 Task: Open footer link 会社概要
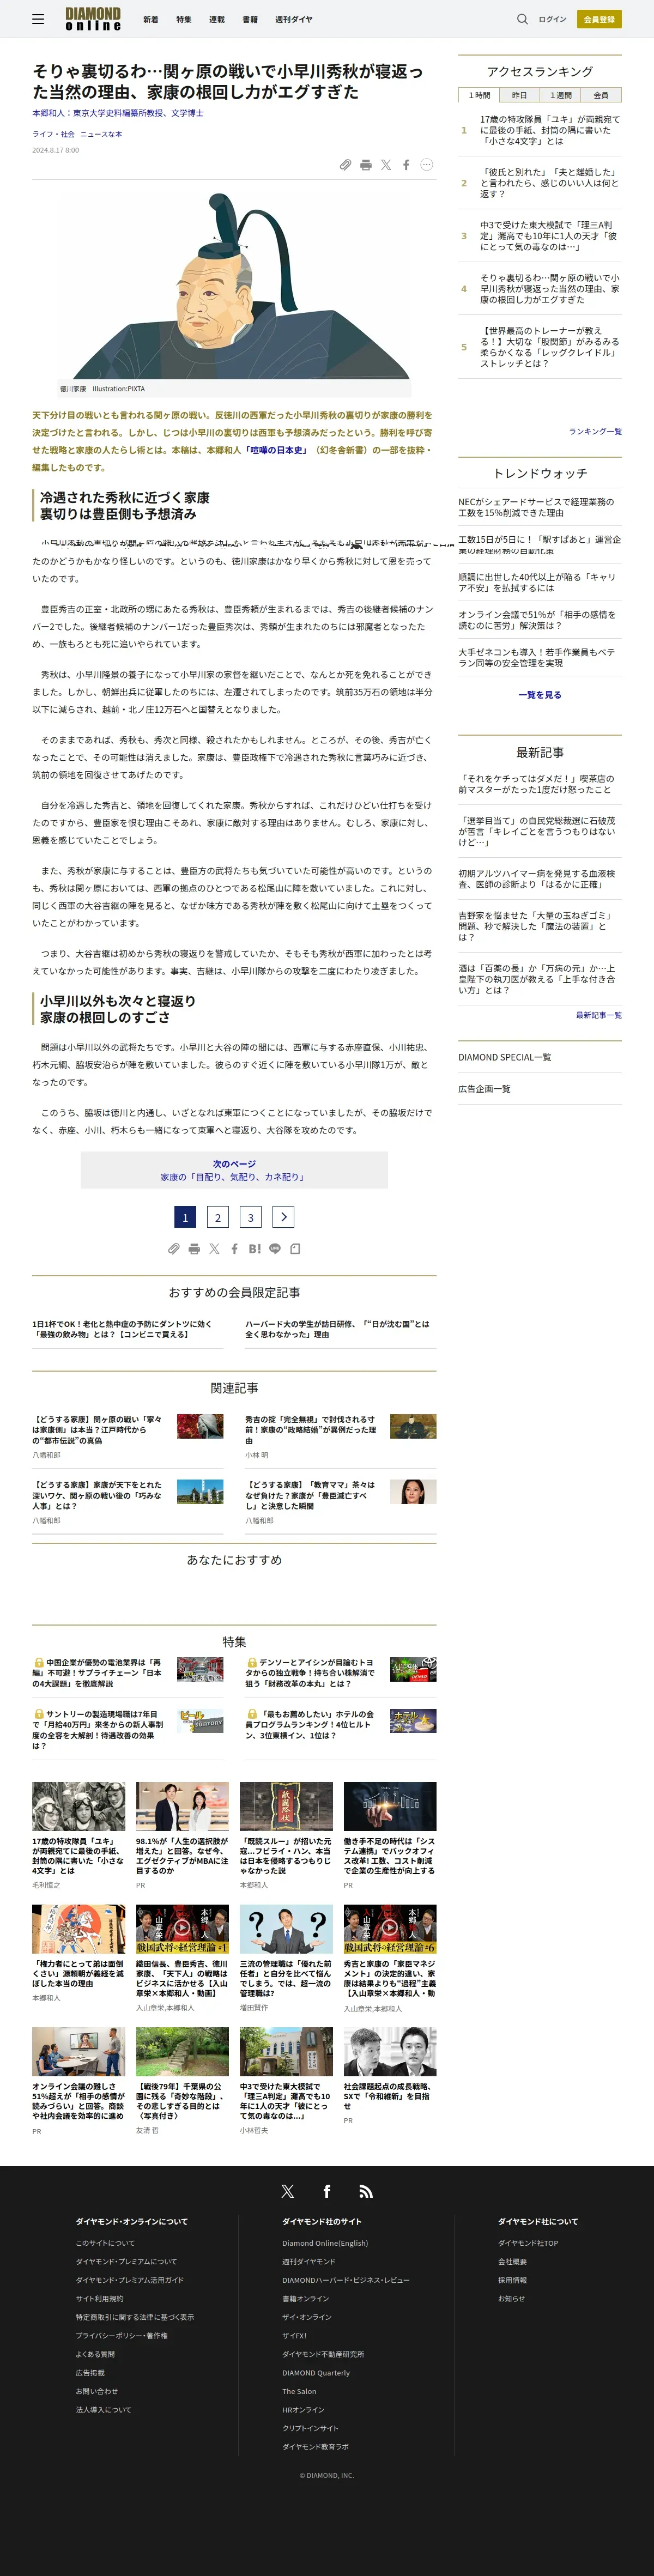pos(512,2261)
